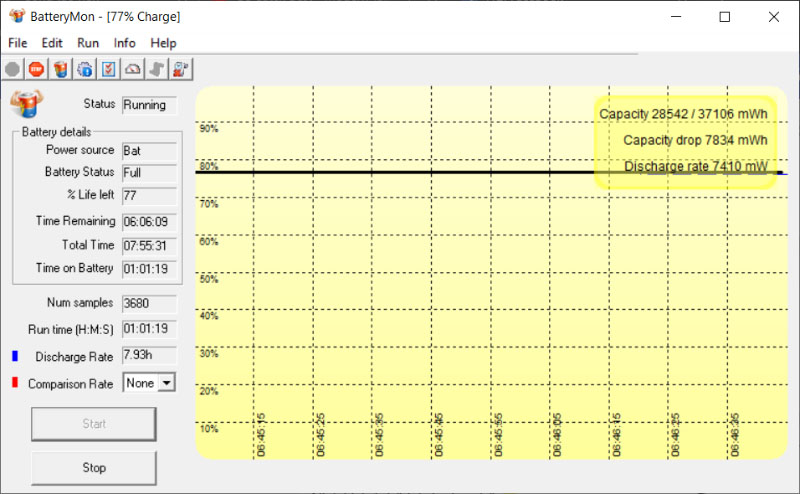
Task: Click the speedometer gauge toolbar icon
Action: coord(133,69)
